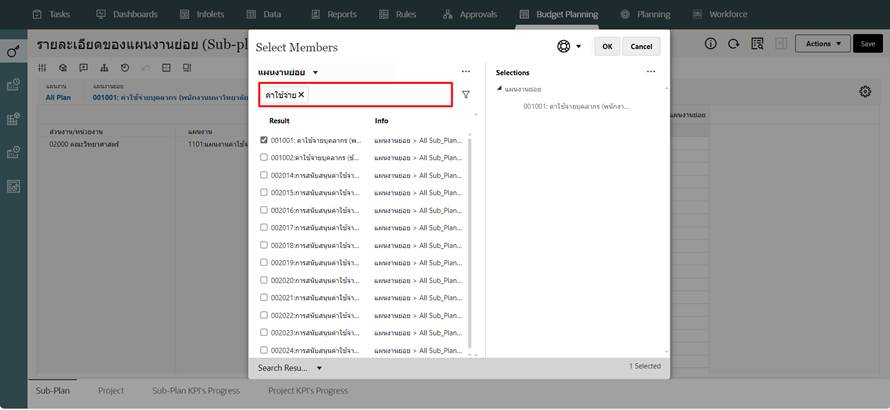
Task: Click the Tasks icon in top navigation
Action: coord(37,14)
